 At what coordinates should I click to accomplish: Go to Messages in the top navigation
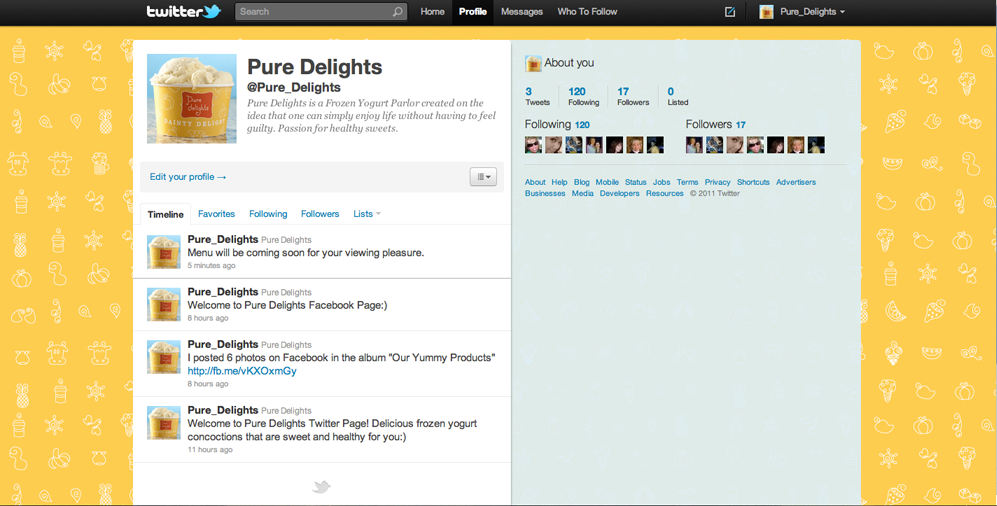[x=521, y=12]
